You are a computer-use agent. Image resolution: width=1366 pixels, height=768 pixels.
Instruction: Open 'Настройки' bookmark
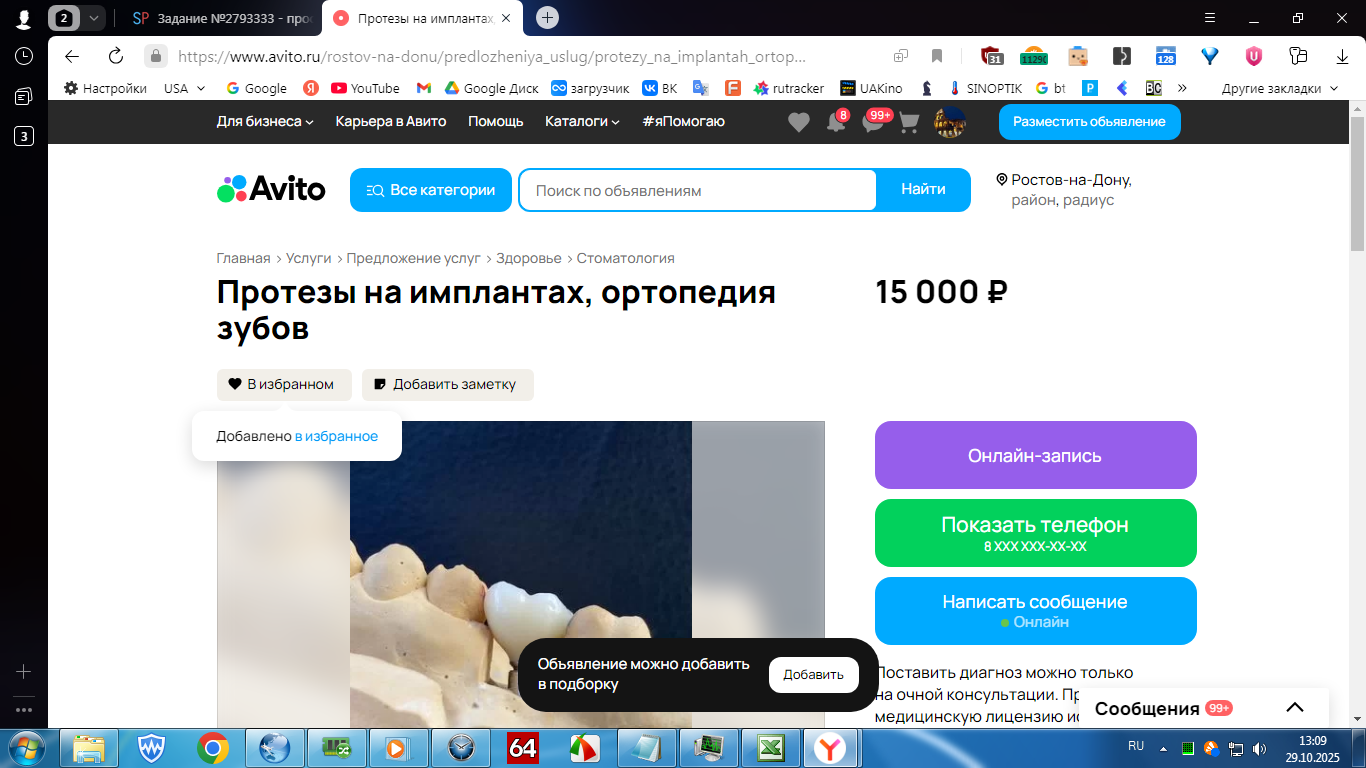[x=105, y=88]
